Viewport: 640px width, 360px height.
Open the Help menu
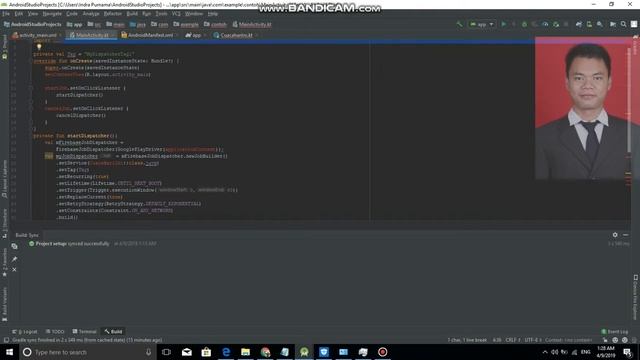pos(213,14)
